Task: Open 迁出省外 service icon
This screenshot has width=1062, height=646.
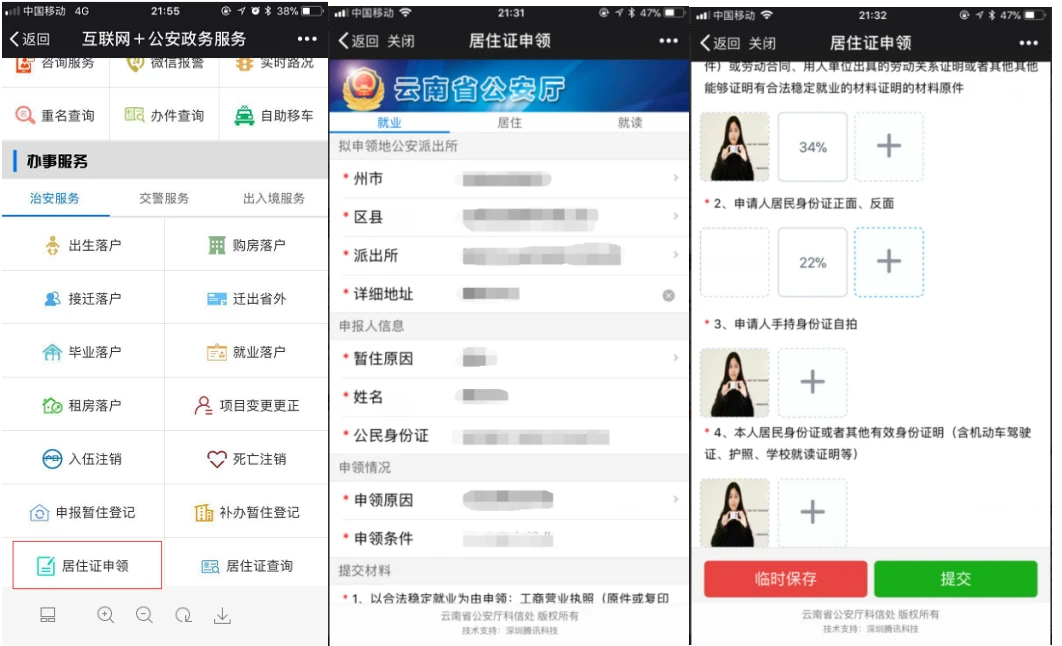Action: pos(217,299)
